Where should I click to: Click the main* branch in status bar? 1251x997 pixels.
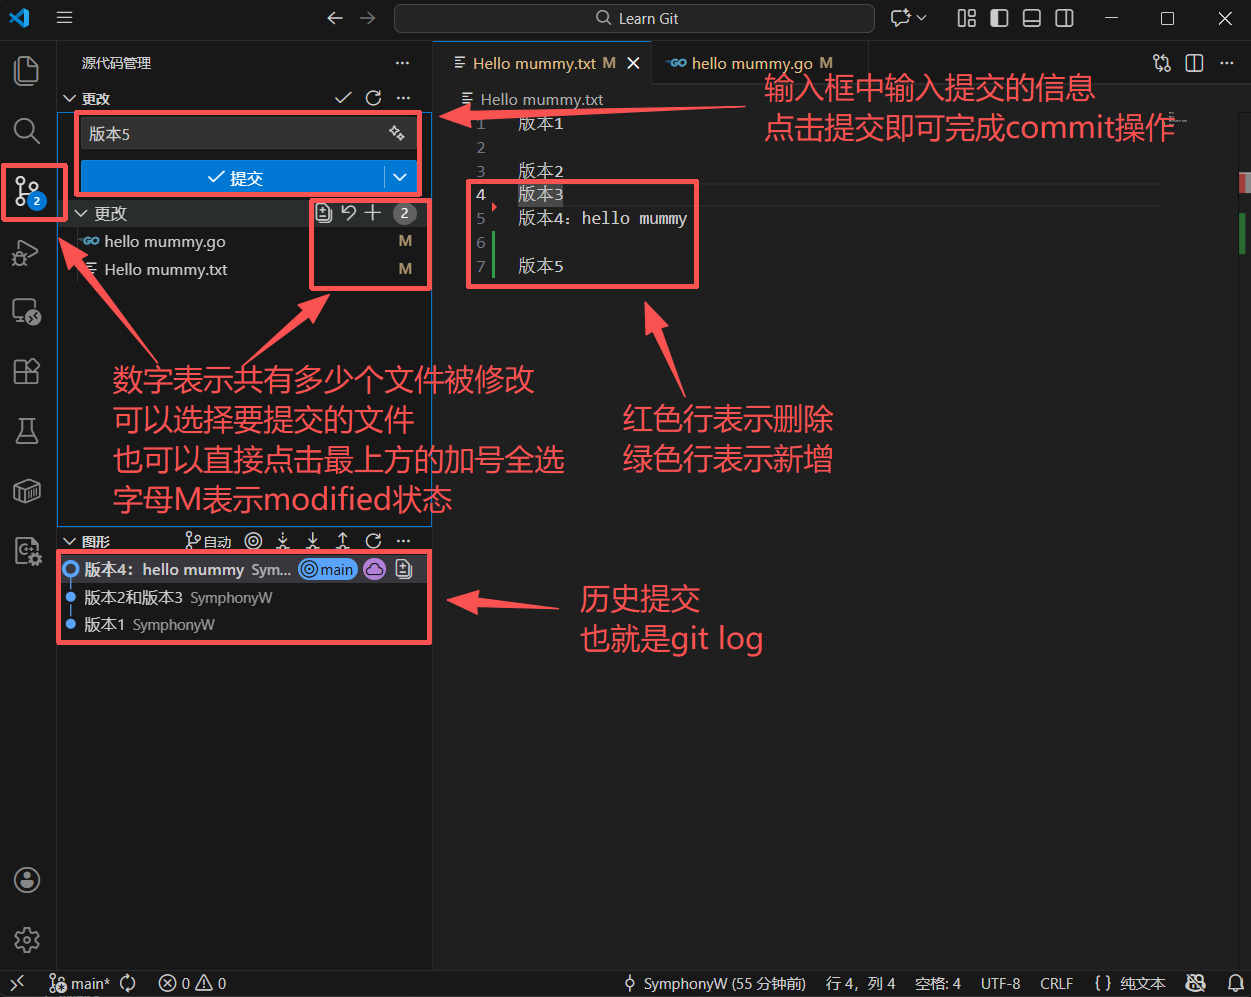[x=80, y=984]
